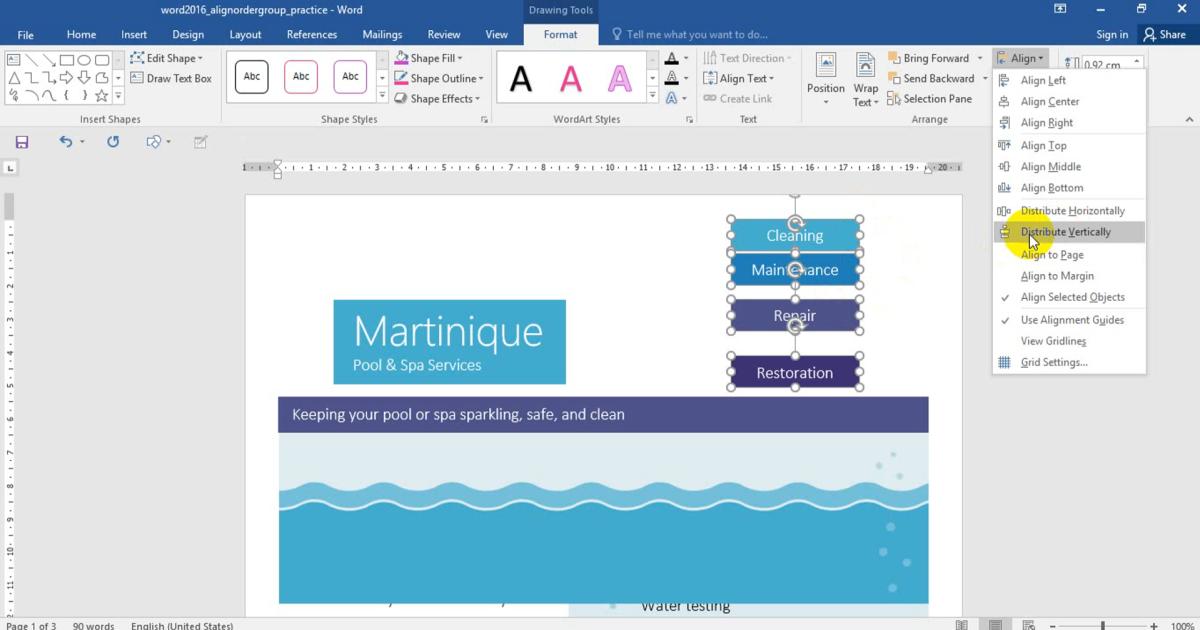1200x630 pixels.
Task: Toggle Align Selected Objects option
Action: pos(1072,297)
